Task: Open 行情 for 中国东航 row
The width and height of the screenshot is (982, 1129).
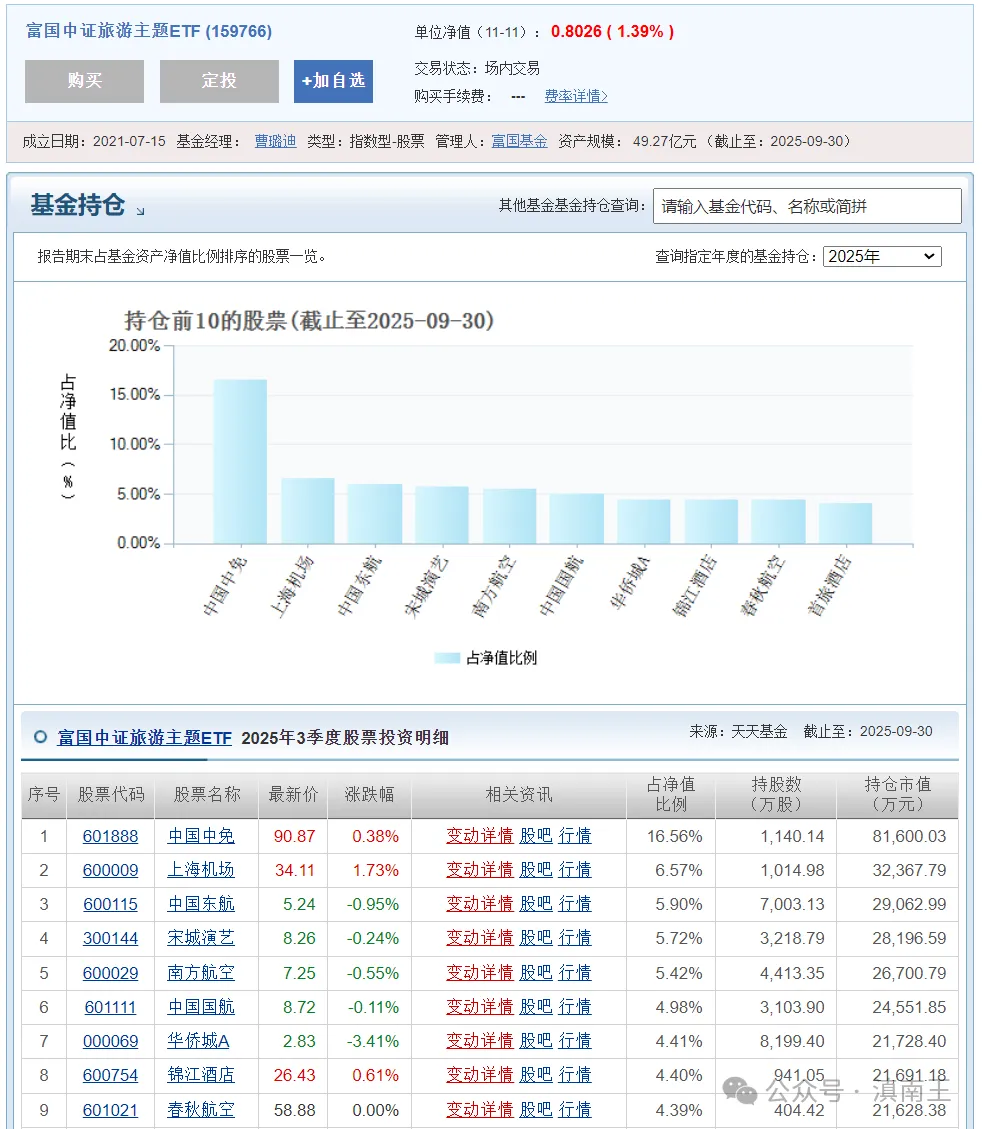Action: pos(575,904)
